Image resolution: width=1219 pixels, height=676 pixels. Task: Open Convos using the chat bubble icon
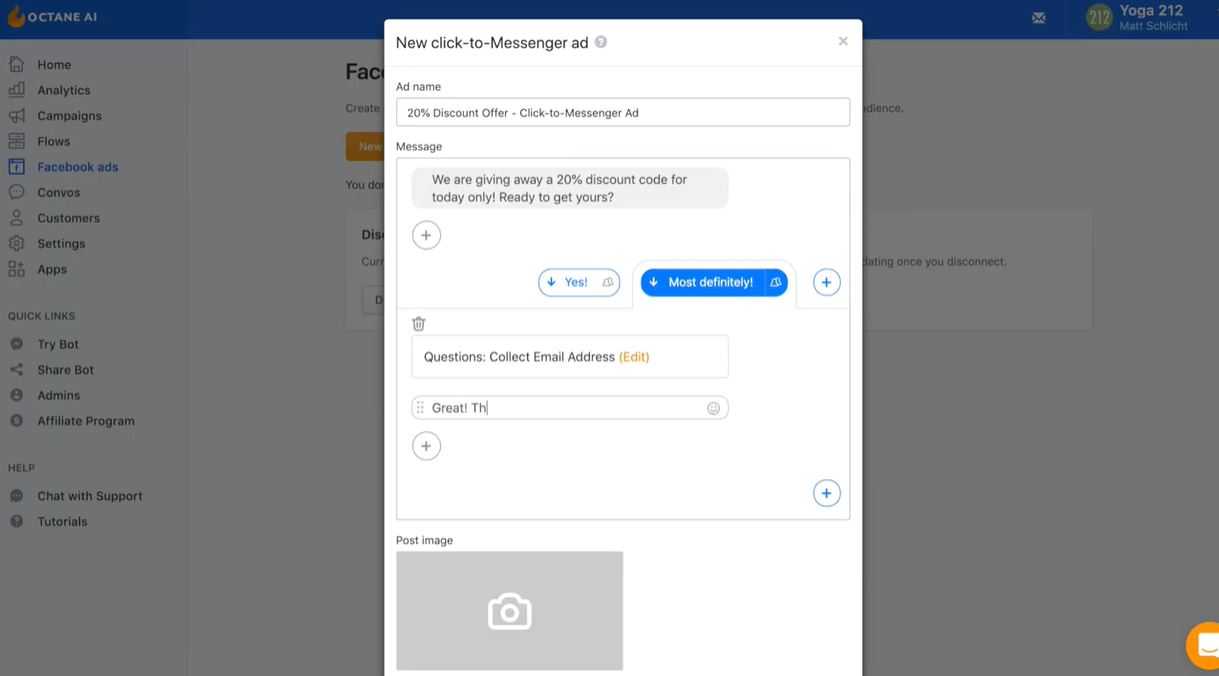tap(17, 192)
